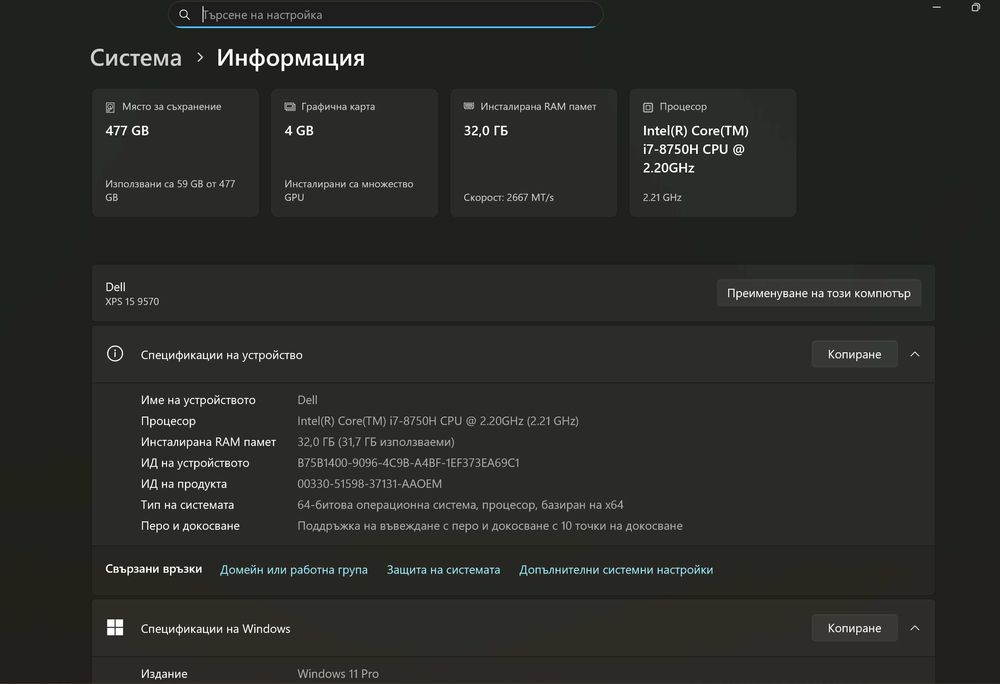Open Домейн или работна група link

pyautogui.click(x=294, y=569)
